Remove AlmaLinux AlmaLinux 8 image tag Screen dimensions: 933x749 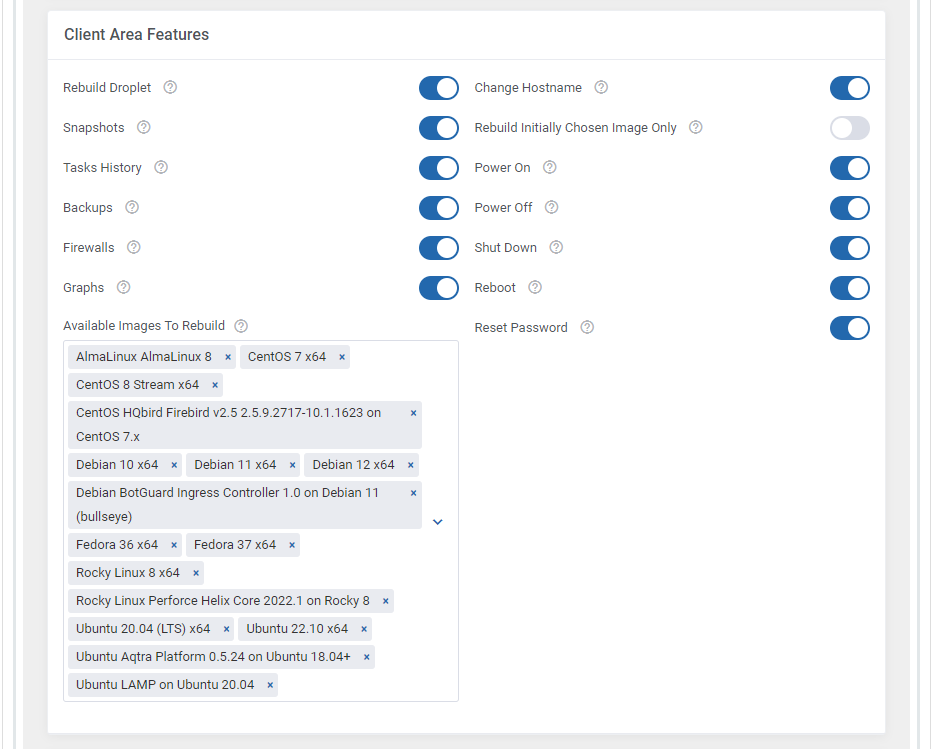point(228,357)
